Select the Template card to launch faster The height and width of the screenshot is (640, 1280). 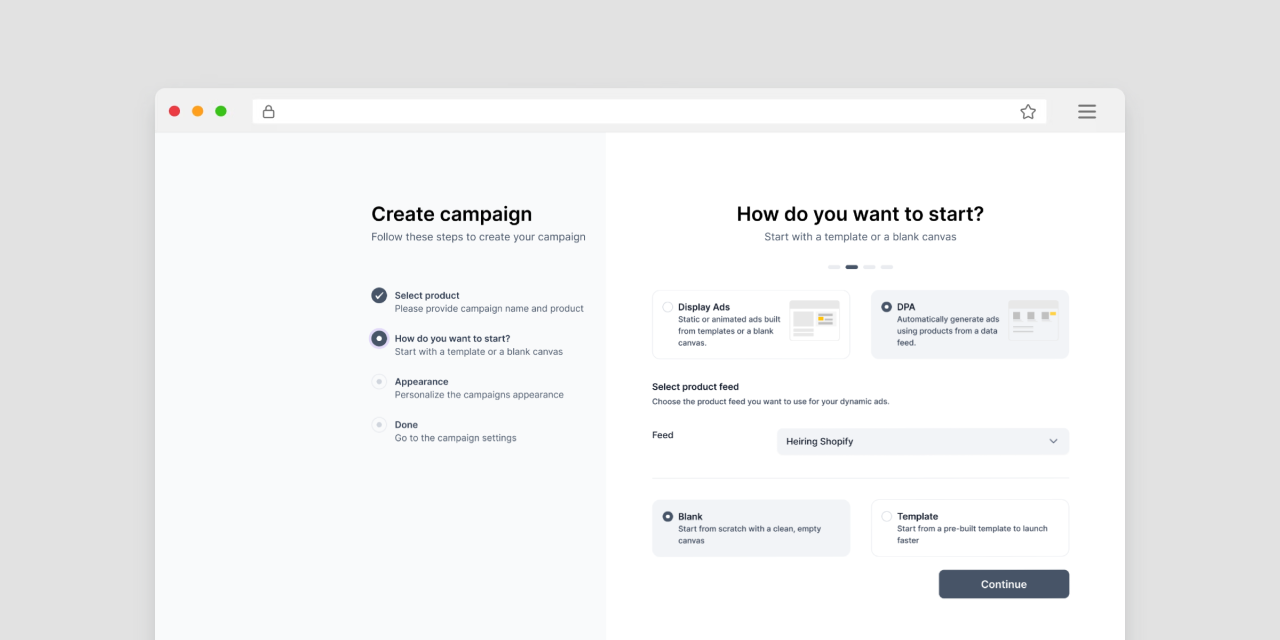click(x=969, y=527)
